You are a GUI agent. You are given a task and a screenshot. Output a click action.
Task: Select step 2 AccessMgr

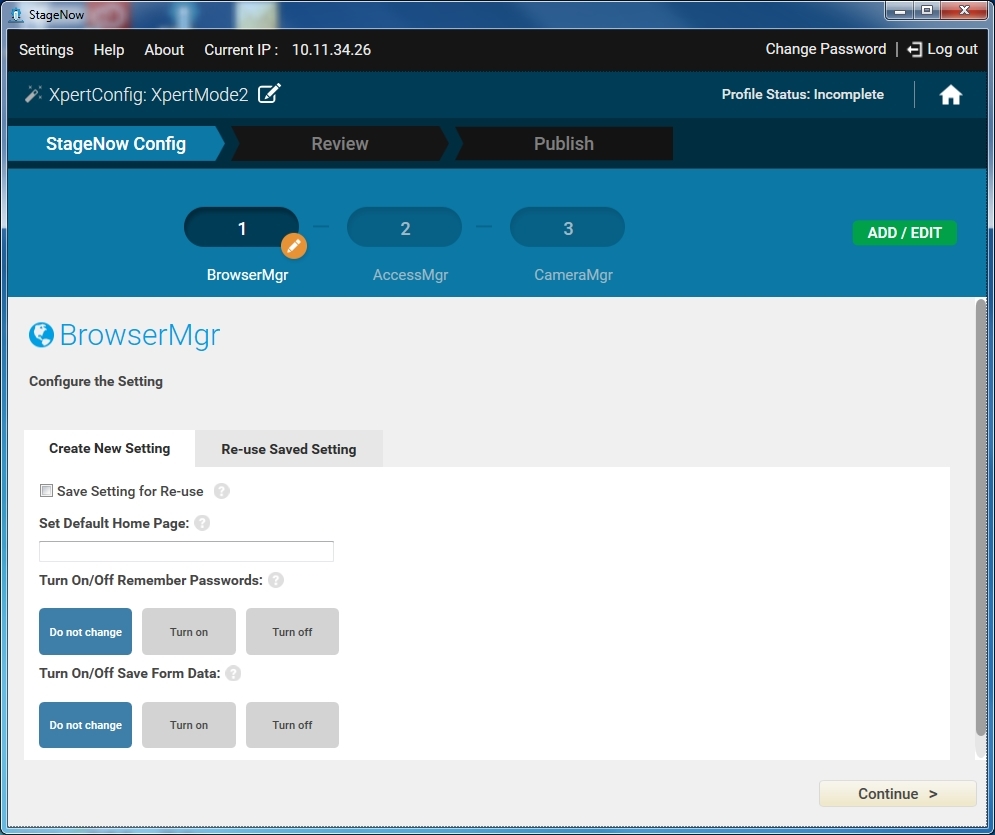(404, 229)
